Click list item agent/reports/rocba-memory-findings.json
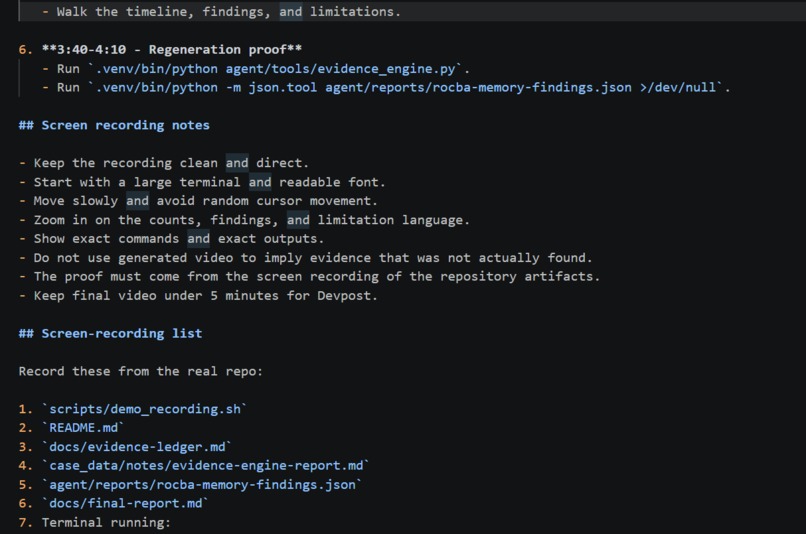 pos(191,485)
